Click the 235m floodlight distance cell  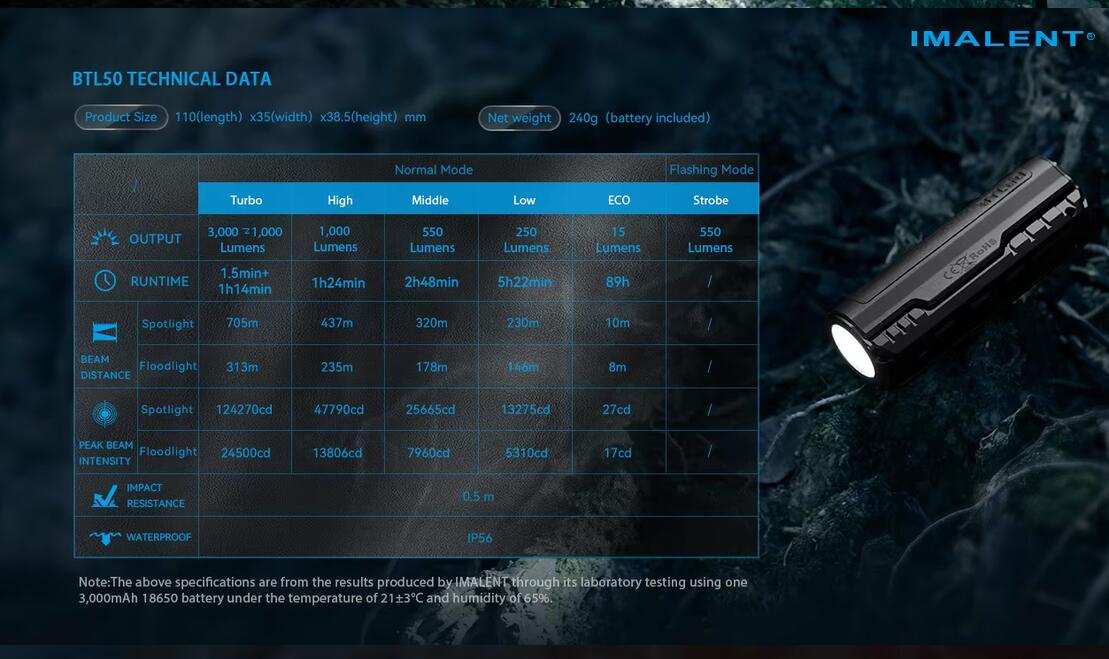[337, 367]
